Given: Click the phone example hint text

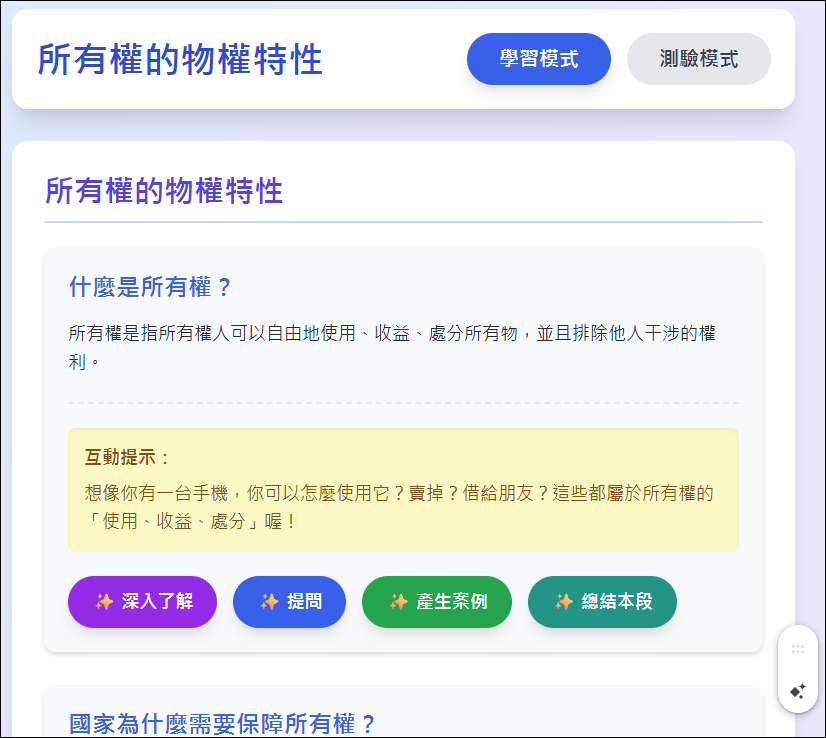Looking at the screenshot, I should click(399, 507).
